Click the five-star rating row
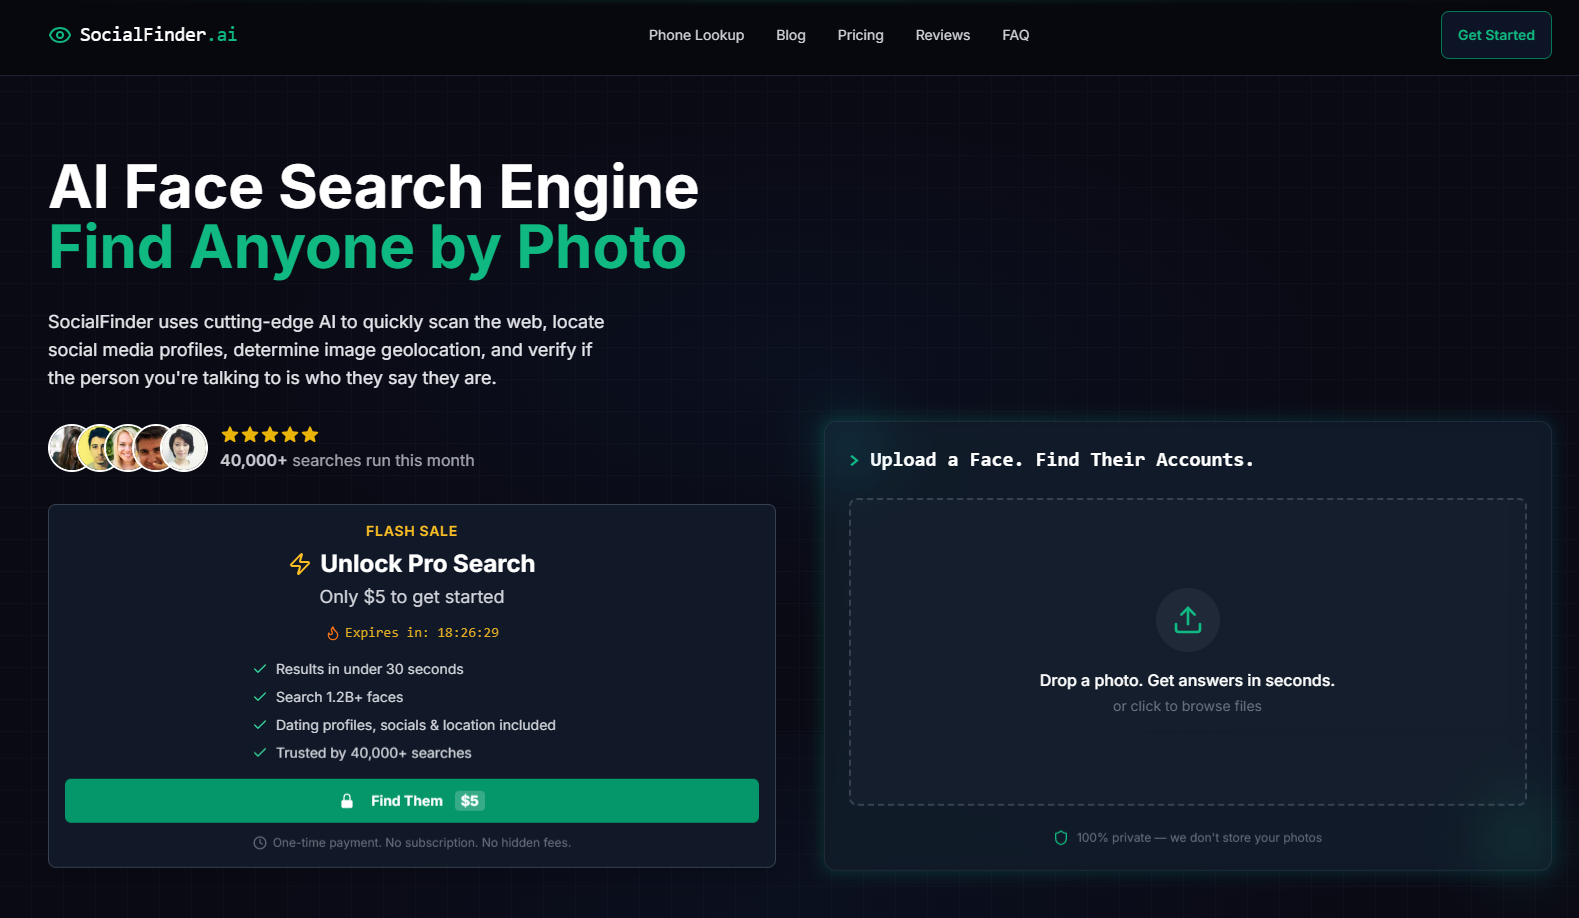This screenshot has width=1579, height=918. point(270,434)
